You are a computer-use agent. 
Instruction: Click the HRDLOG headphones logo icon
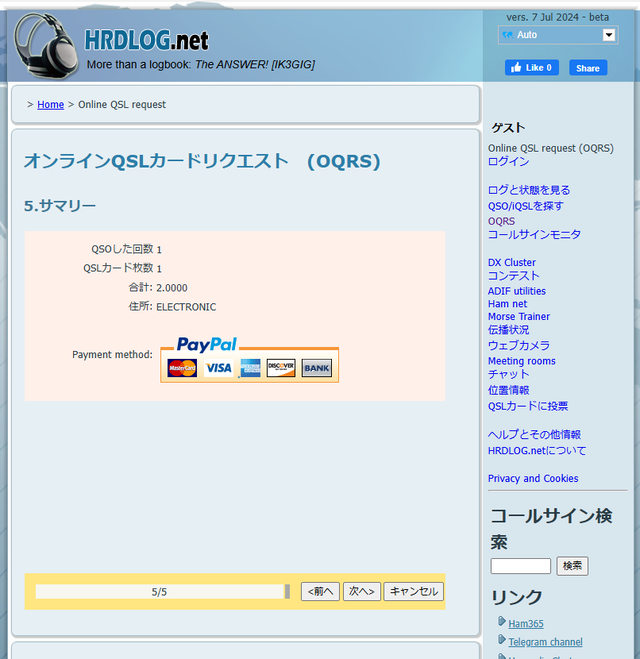[x=45, y=45]
